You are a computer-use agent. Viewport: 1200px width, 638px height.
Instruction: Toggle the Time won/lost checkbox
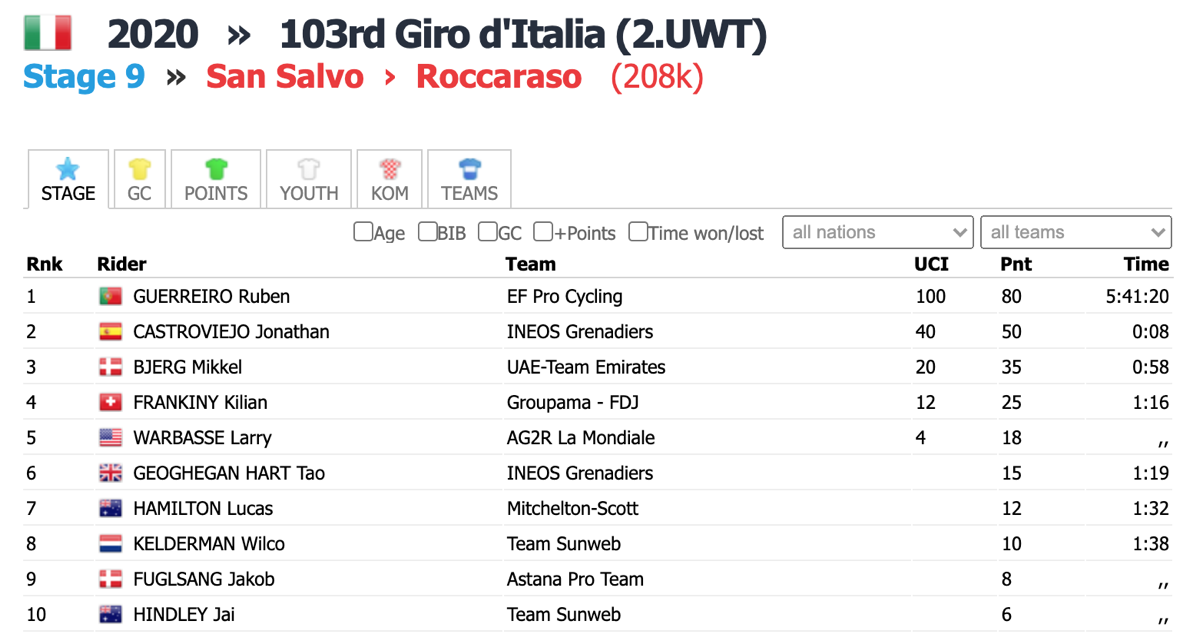click(x=638, y=232)
